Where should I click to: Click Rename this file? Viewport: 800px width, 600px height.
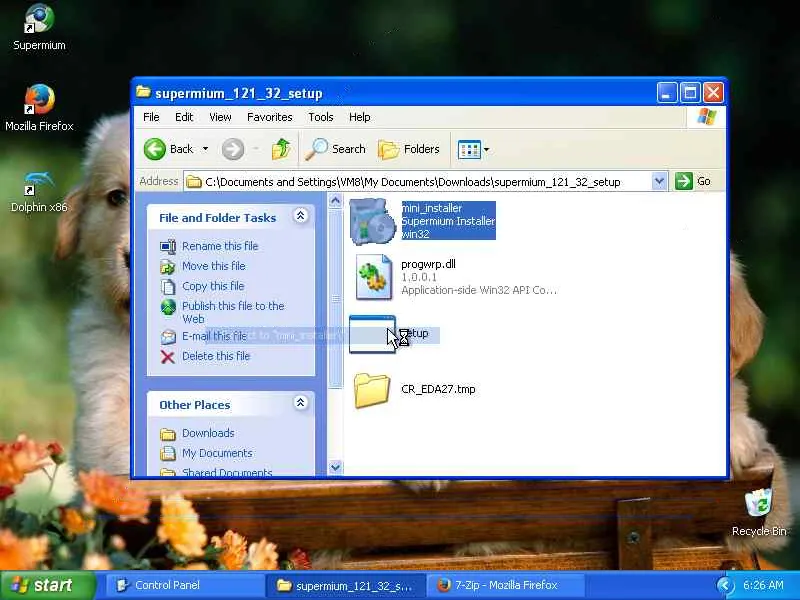(x=220, y=246)
